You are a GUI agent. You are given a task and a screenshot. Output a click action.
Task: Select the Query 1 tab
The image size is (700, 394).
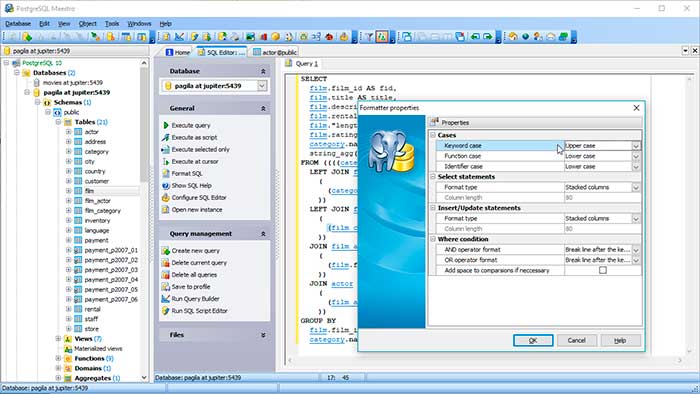[x=302, y=64]
